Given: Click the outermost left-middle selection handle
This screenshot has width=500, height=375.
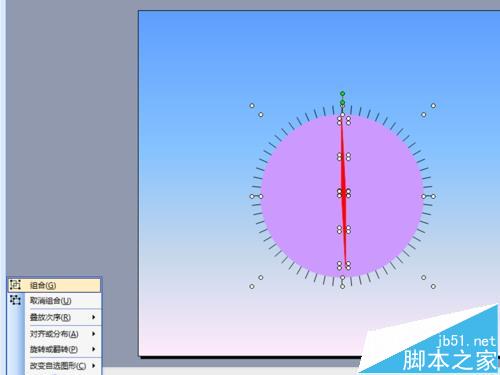Looking at the screenshot, I should click(x=252, y=196).
